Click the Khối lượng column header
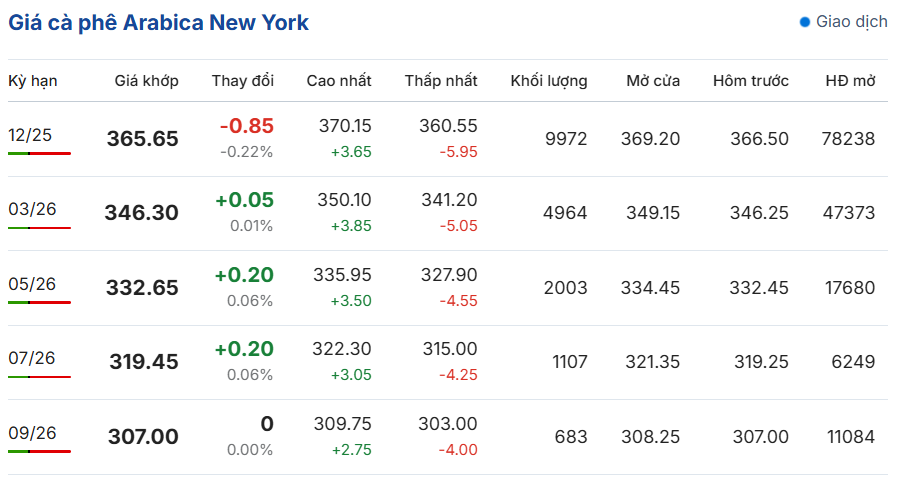 pyautogui.click(x=549, y=81)
